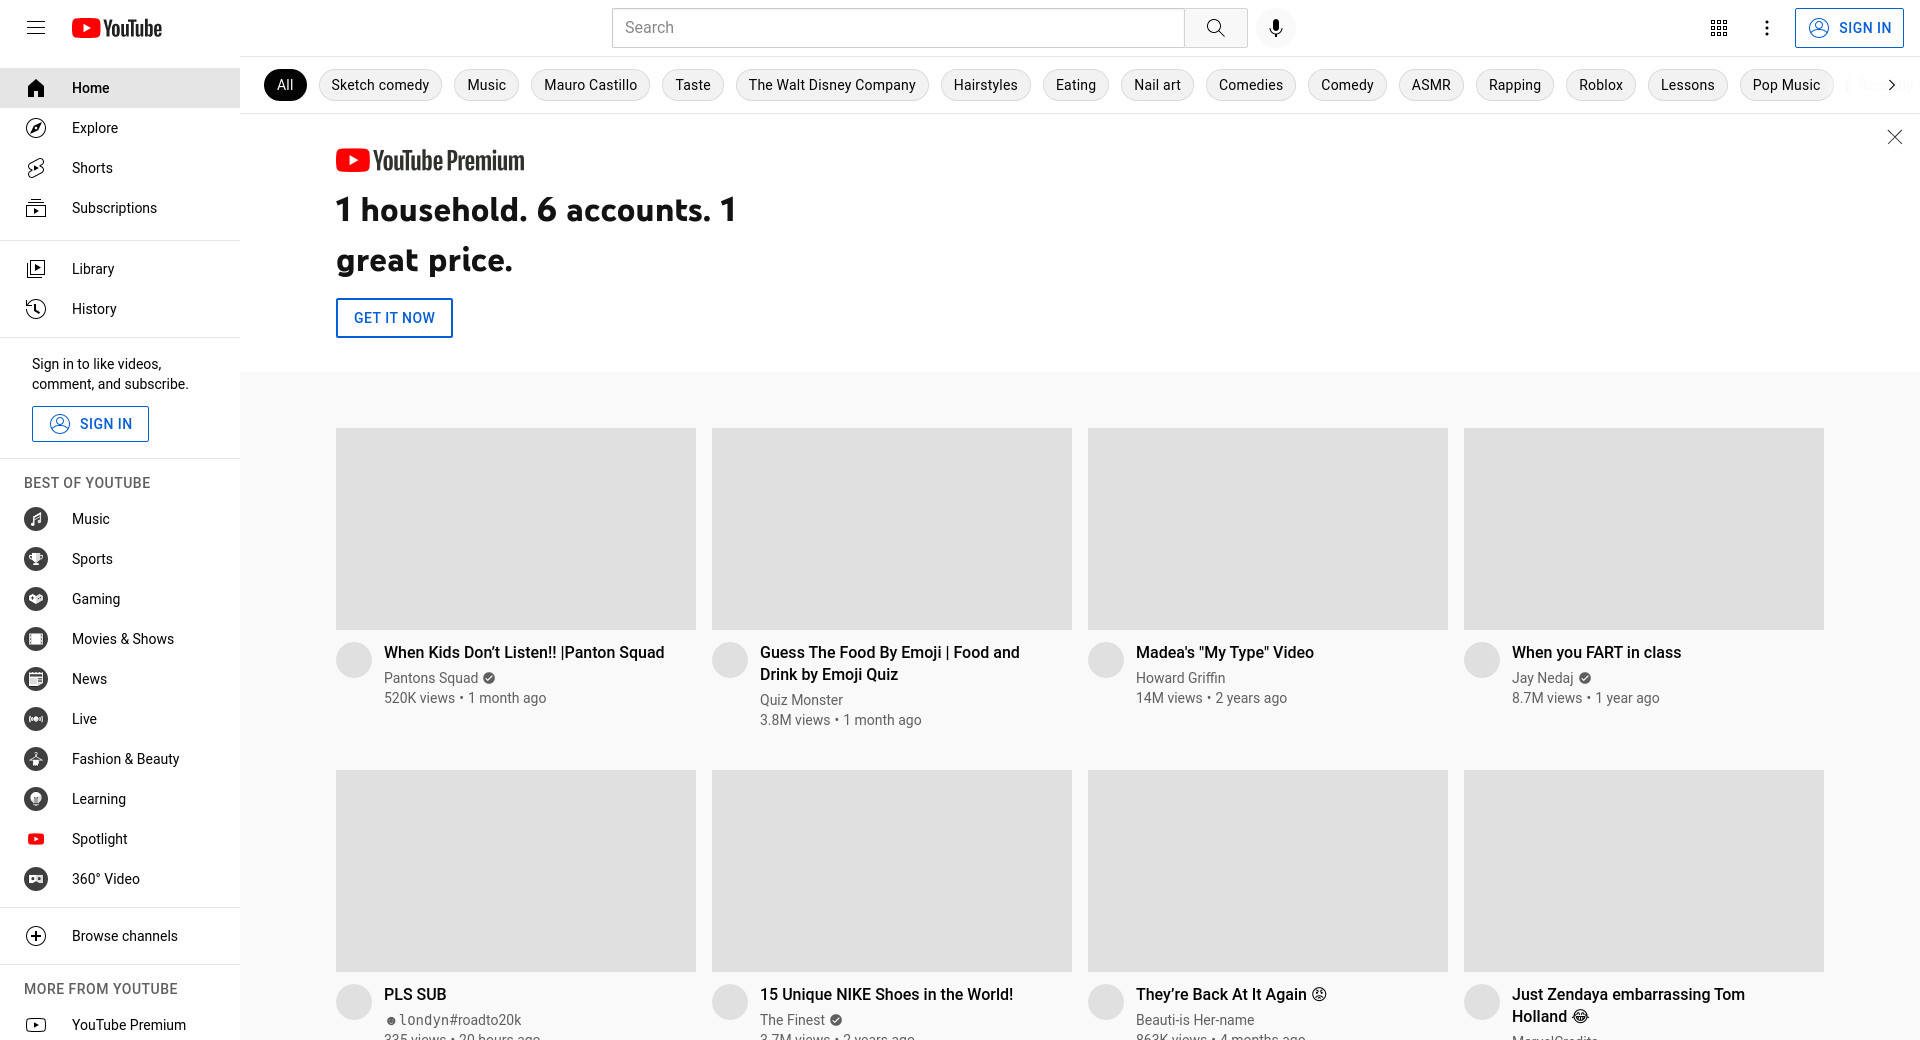Select the Lessons chip
The width and height of the screenshot is (1920, 1040).
tap(1688, 85)
